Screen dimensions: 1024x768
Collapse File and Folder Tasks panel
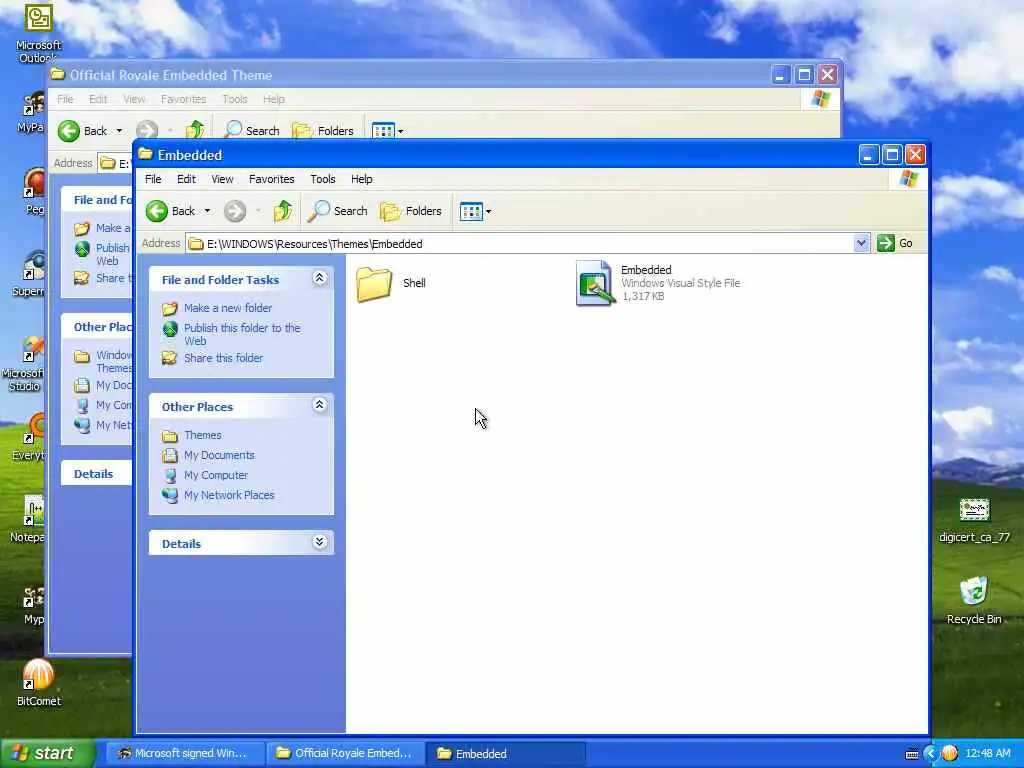(x=319, y=278)
